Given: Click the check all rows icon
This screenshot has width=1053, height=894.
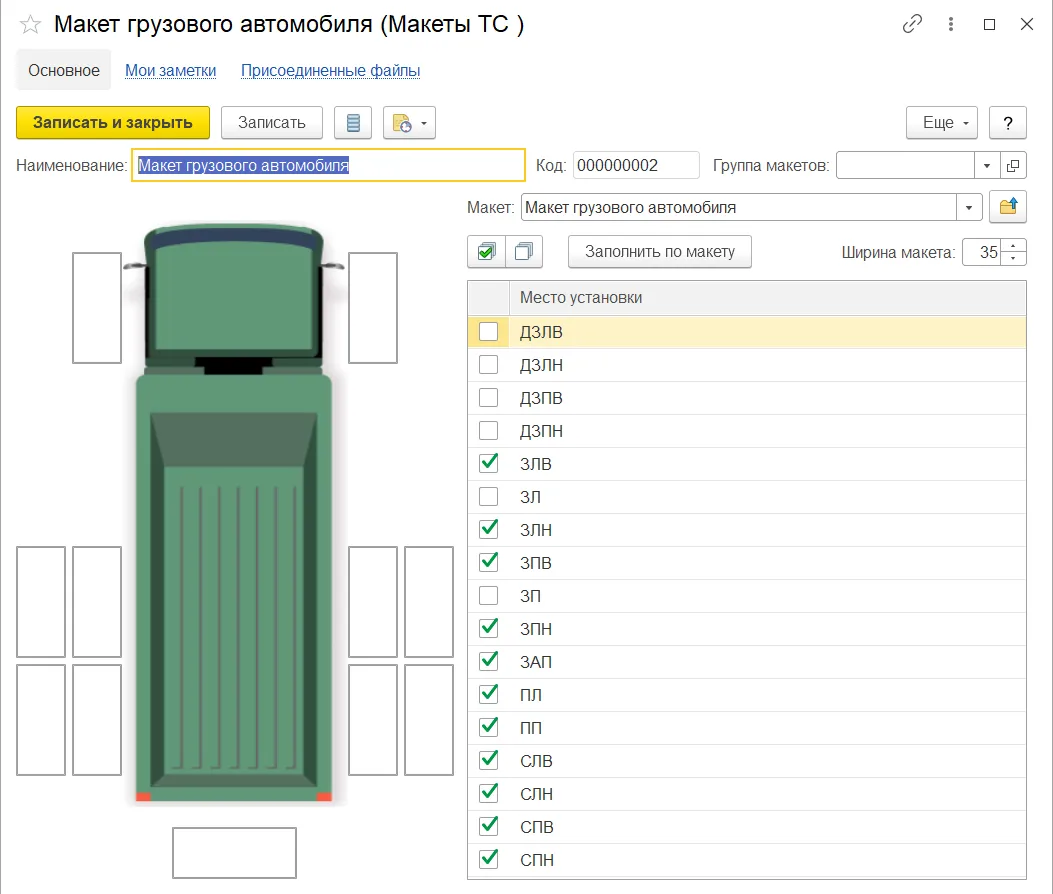Looking at the screenshot, I should [x=486, y=252].
